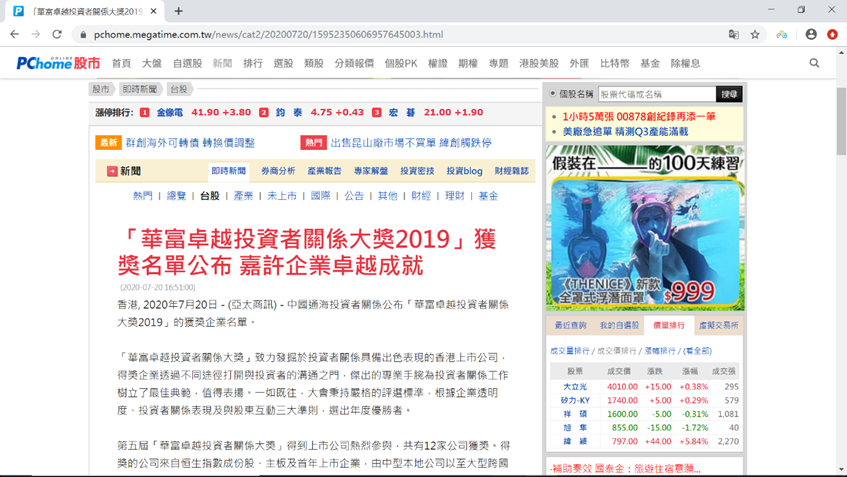Viewport: 847px width, 477px height.
Task: Focus the 股票代碼或名稱 search field
Action: tap(657, 94)
